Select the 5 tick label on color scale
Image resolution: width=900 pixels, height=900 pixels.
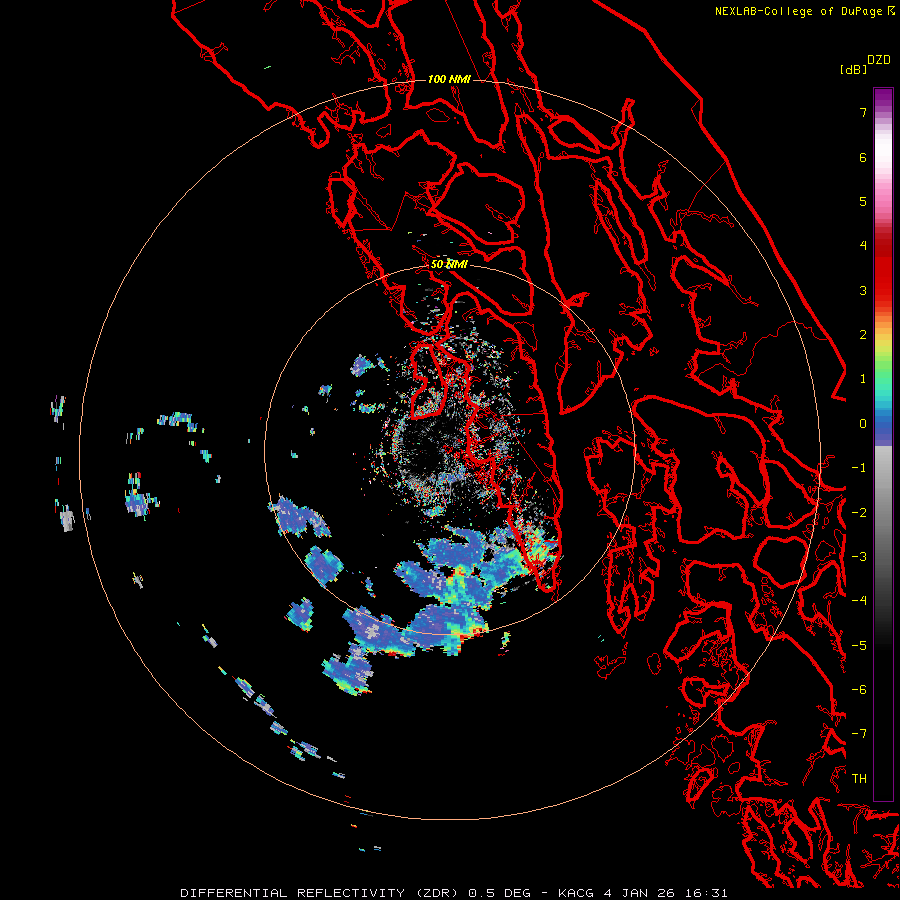click(863, 201)
